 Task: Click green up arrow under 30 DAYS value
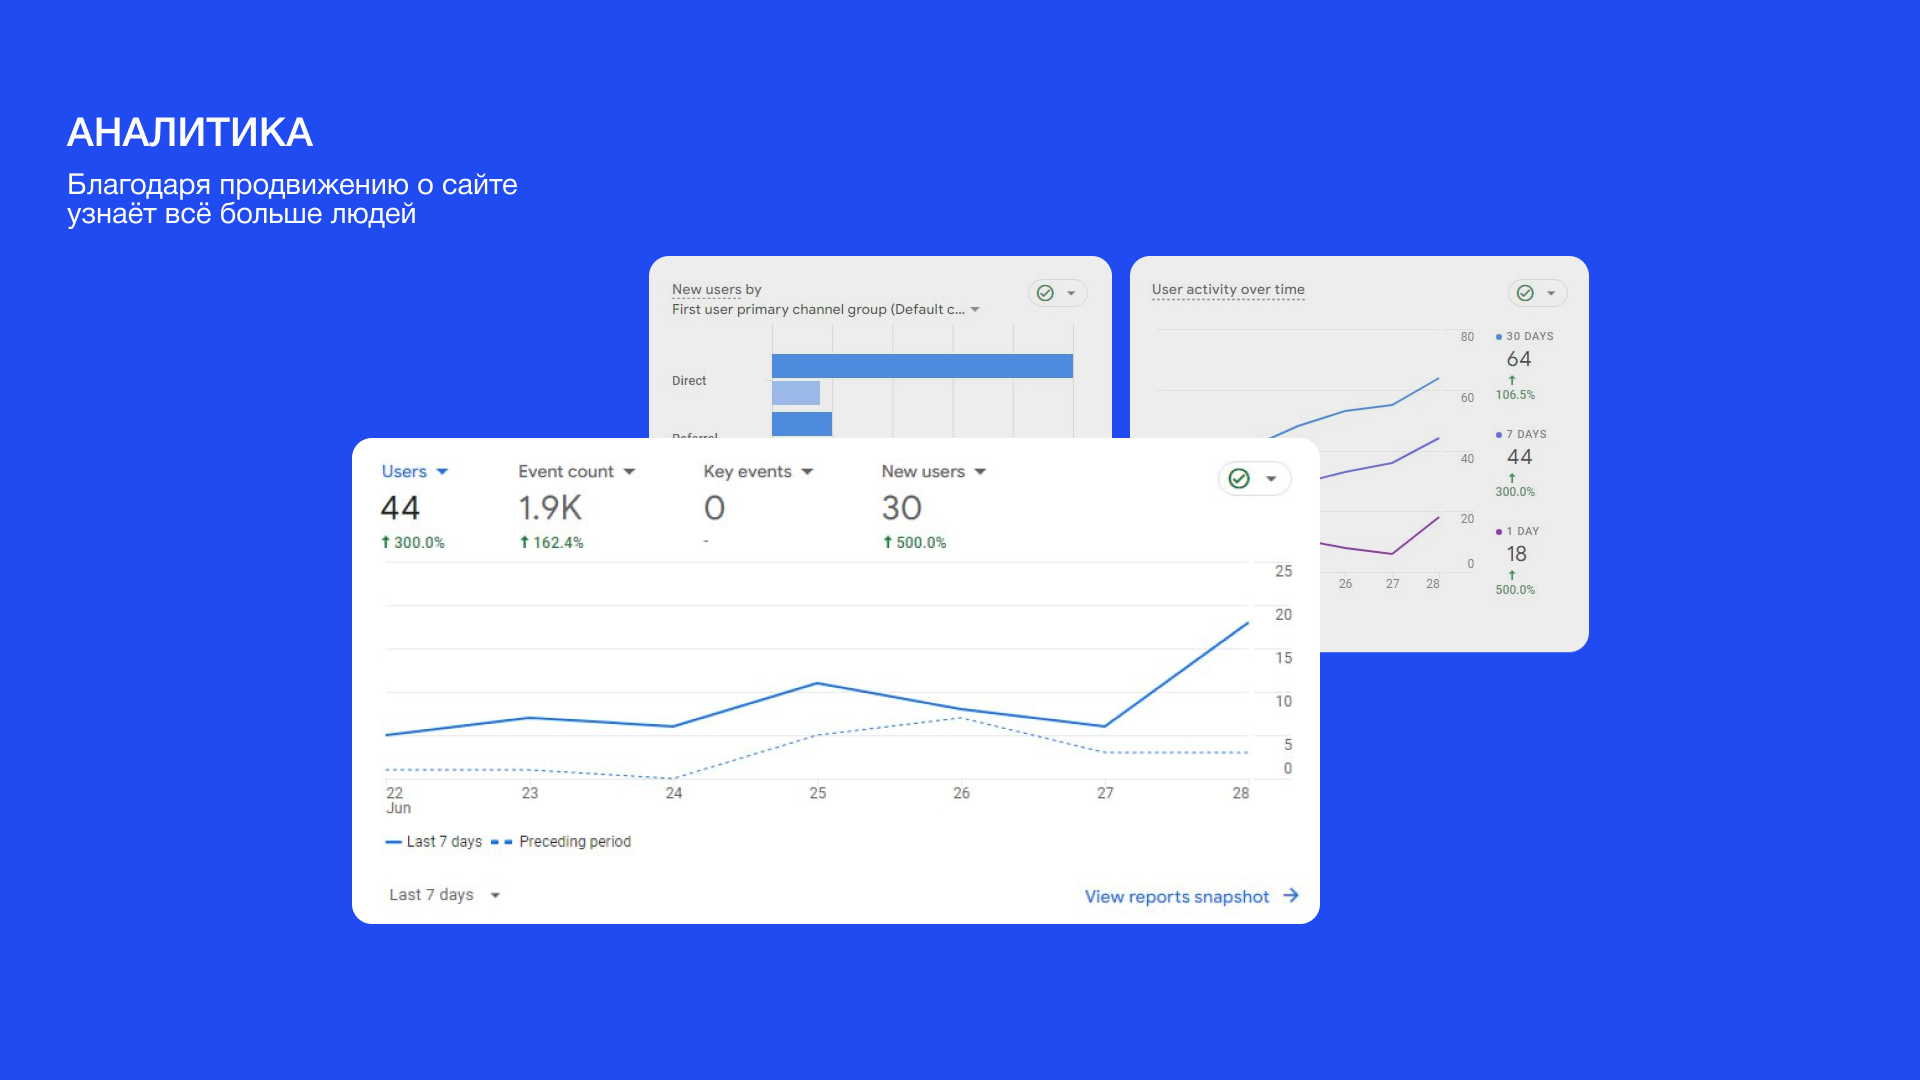(1512, 380)
